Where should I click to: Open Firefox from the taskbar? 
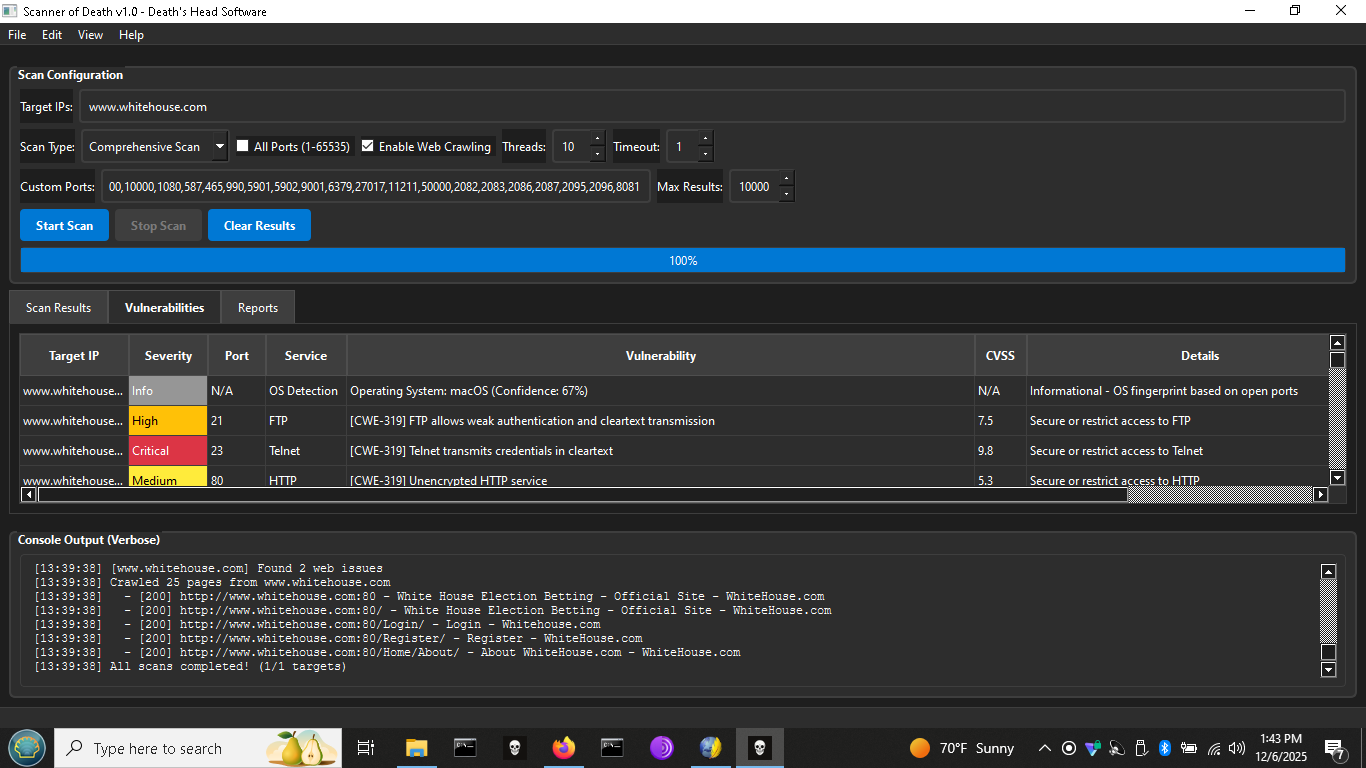click(x=564, y=748)
